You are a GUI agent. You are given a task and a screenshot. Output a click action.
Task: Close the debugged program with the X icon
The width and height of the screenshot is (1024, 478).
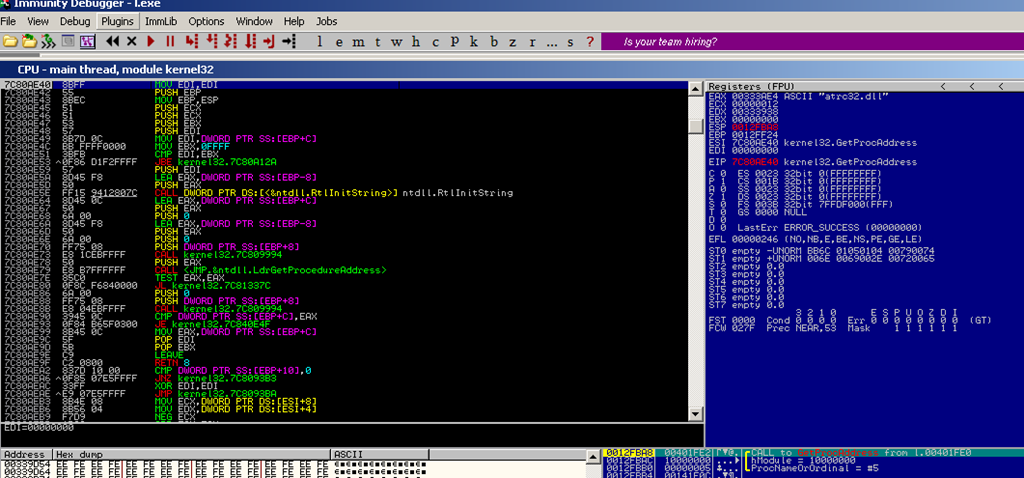pos(131,41)
